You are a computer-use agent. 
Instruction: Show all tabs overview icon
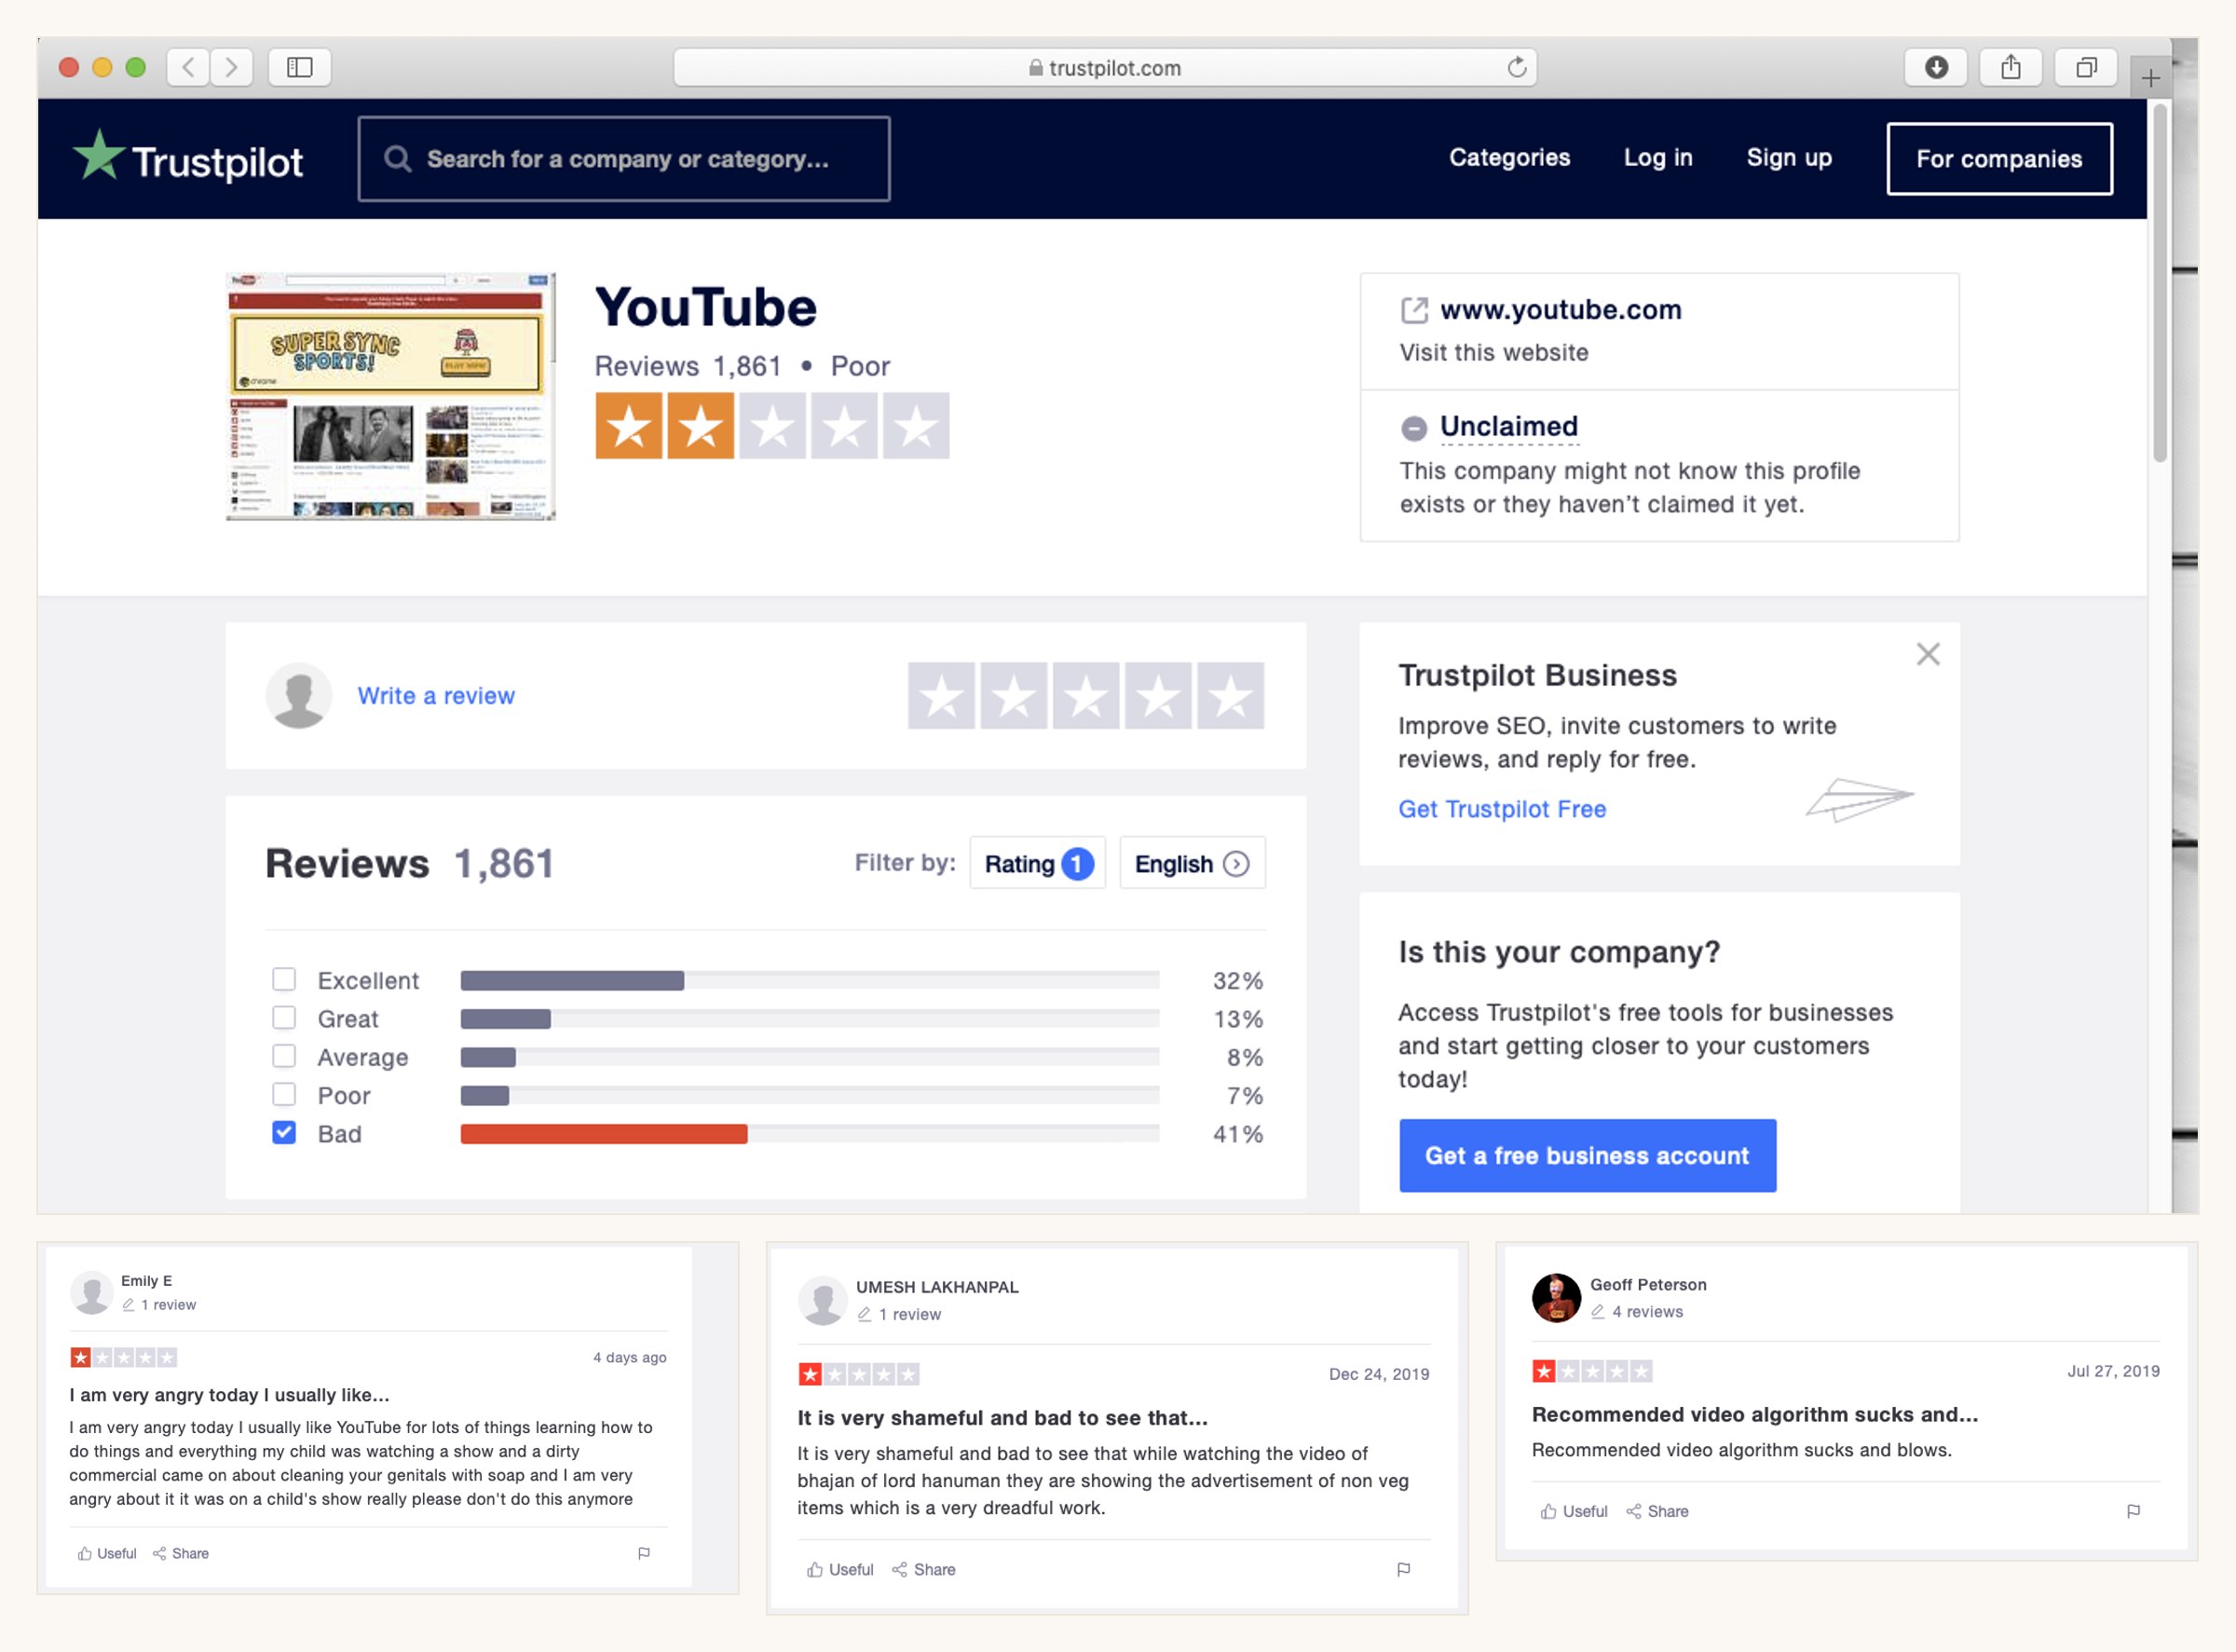[2086, 67]
